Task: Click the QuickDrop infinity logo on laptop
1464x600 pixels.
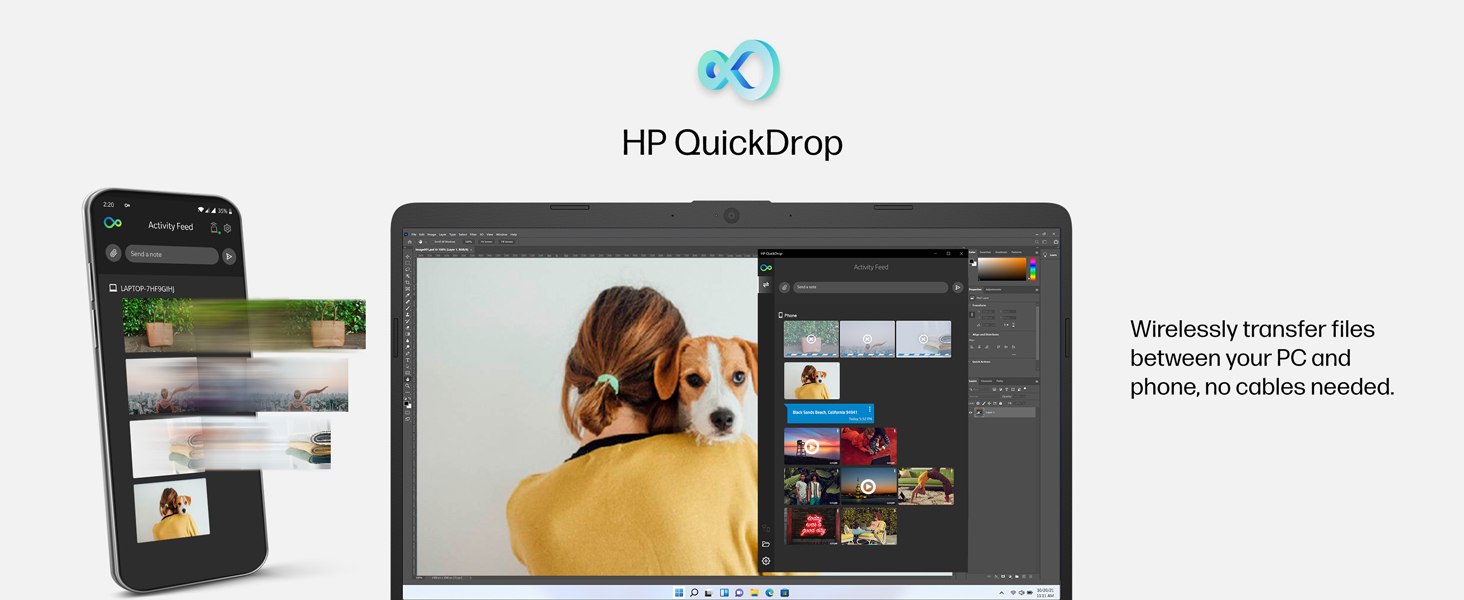Action: [x=766, y=267]
